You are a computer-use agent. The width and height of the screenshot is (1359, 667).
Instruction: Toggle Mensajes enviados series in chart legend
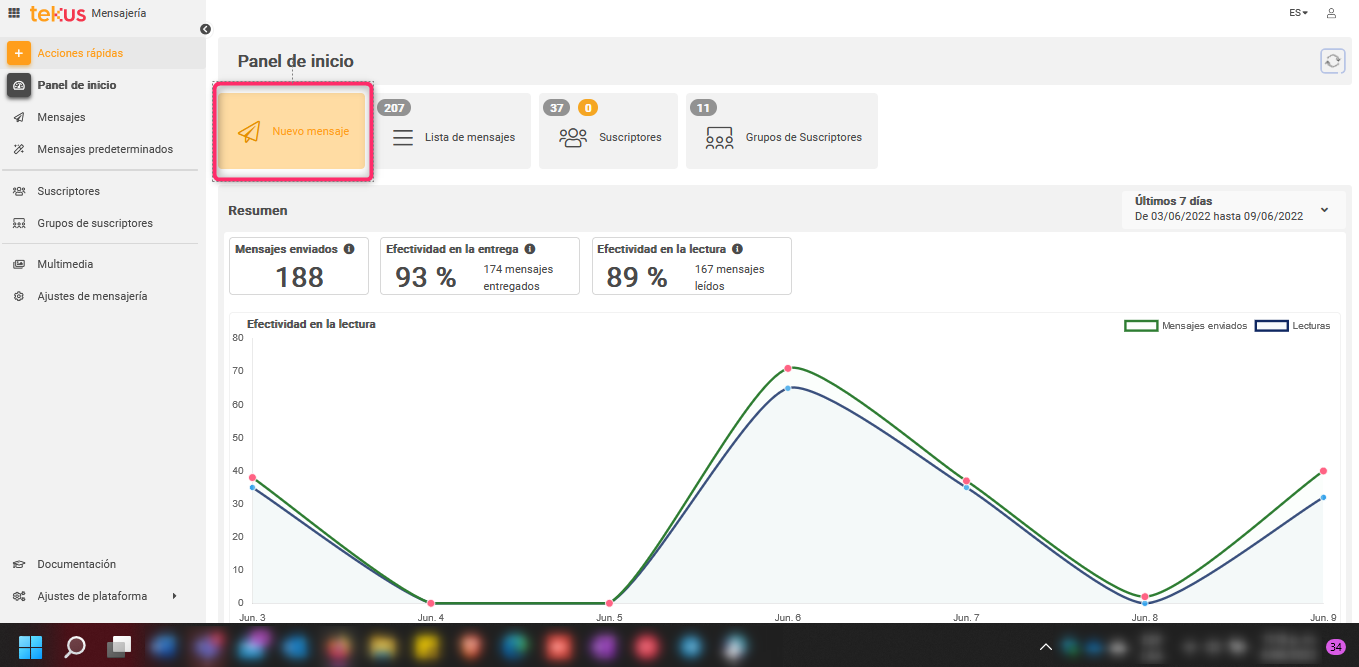1186,326
